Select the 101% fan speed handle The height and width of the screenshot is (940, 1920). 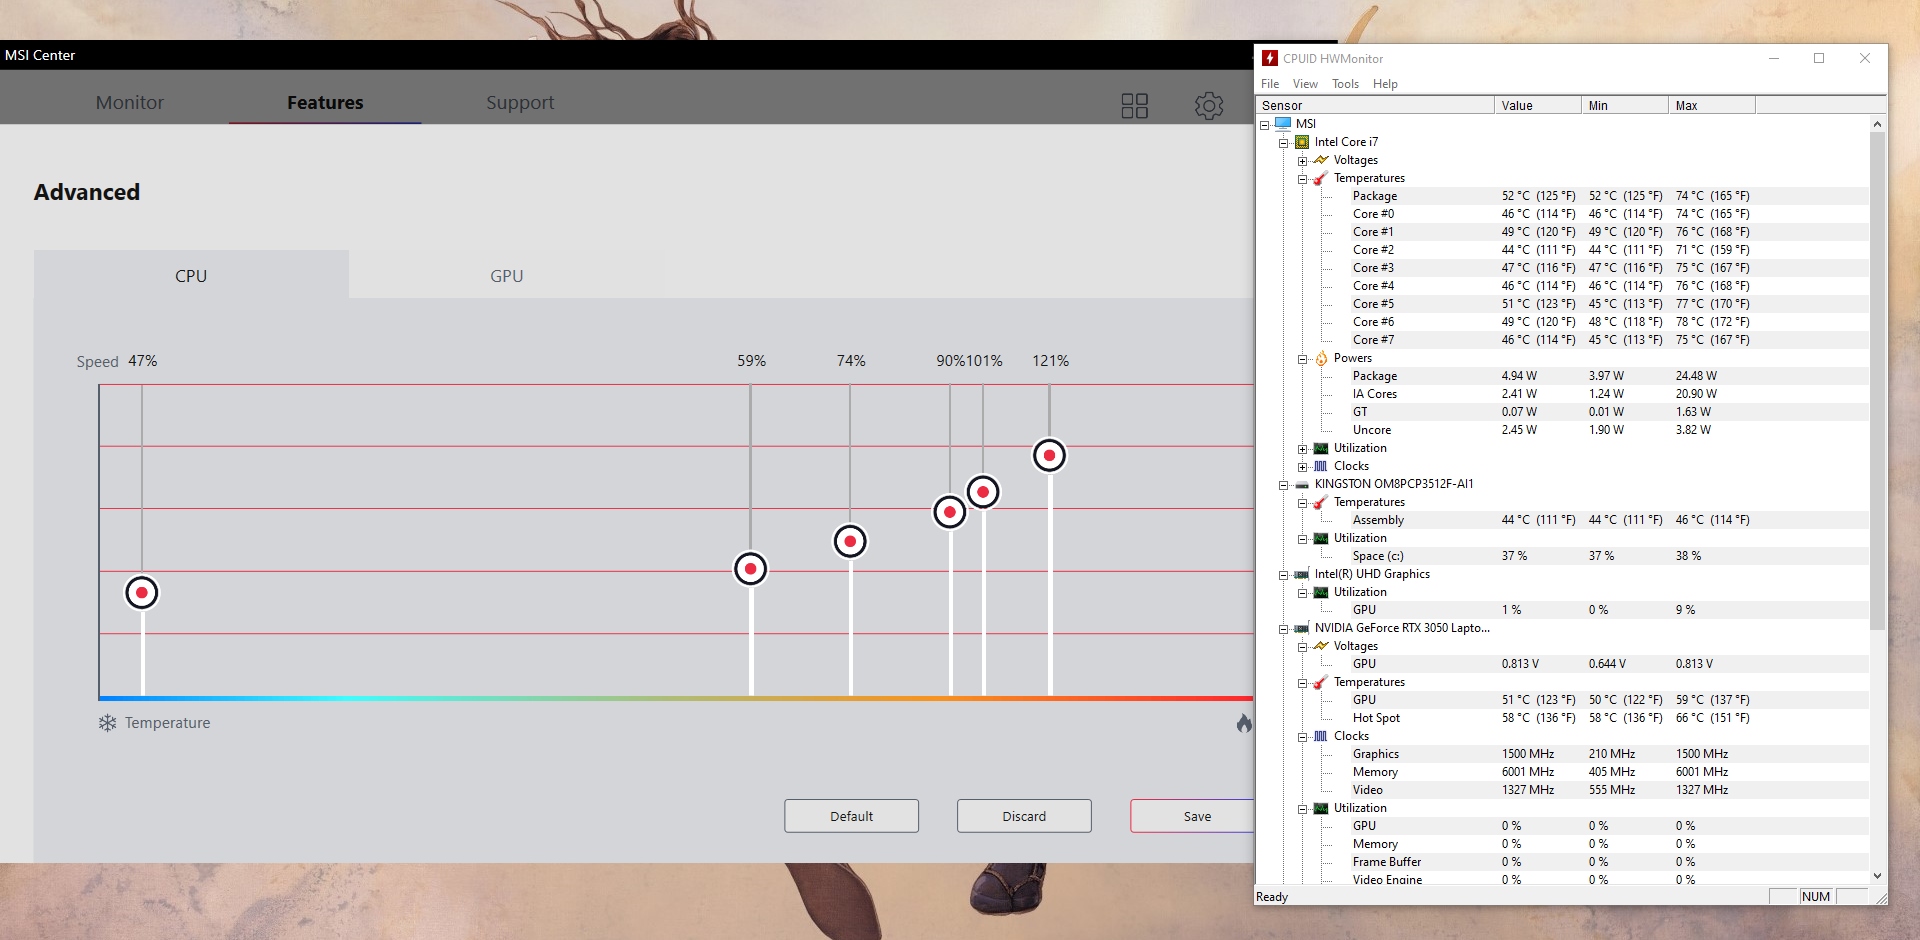click(983, 492)
